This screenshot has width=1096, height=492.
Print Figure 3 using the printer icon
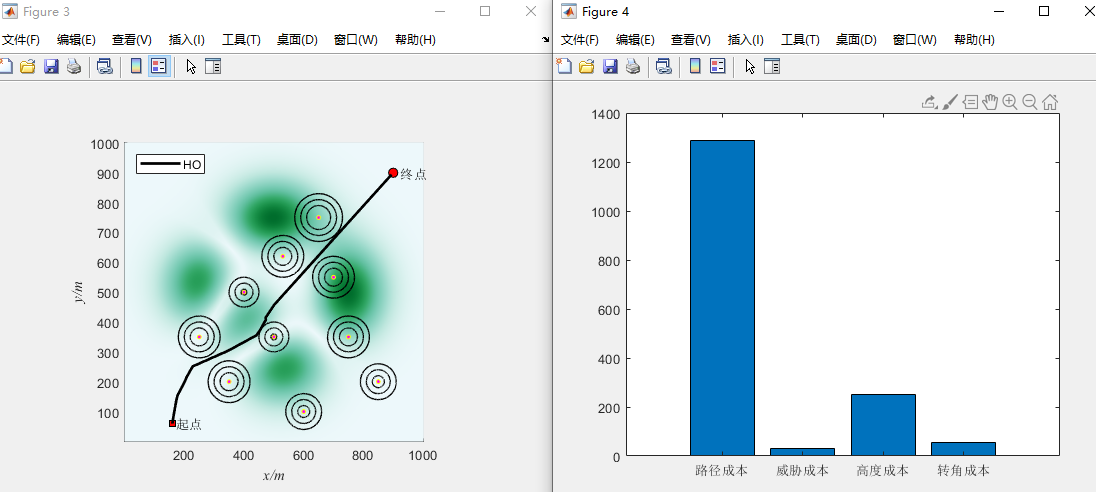coord(73,67)
